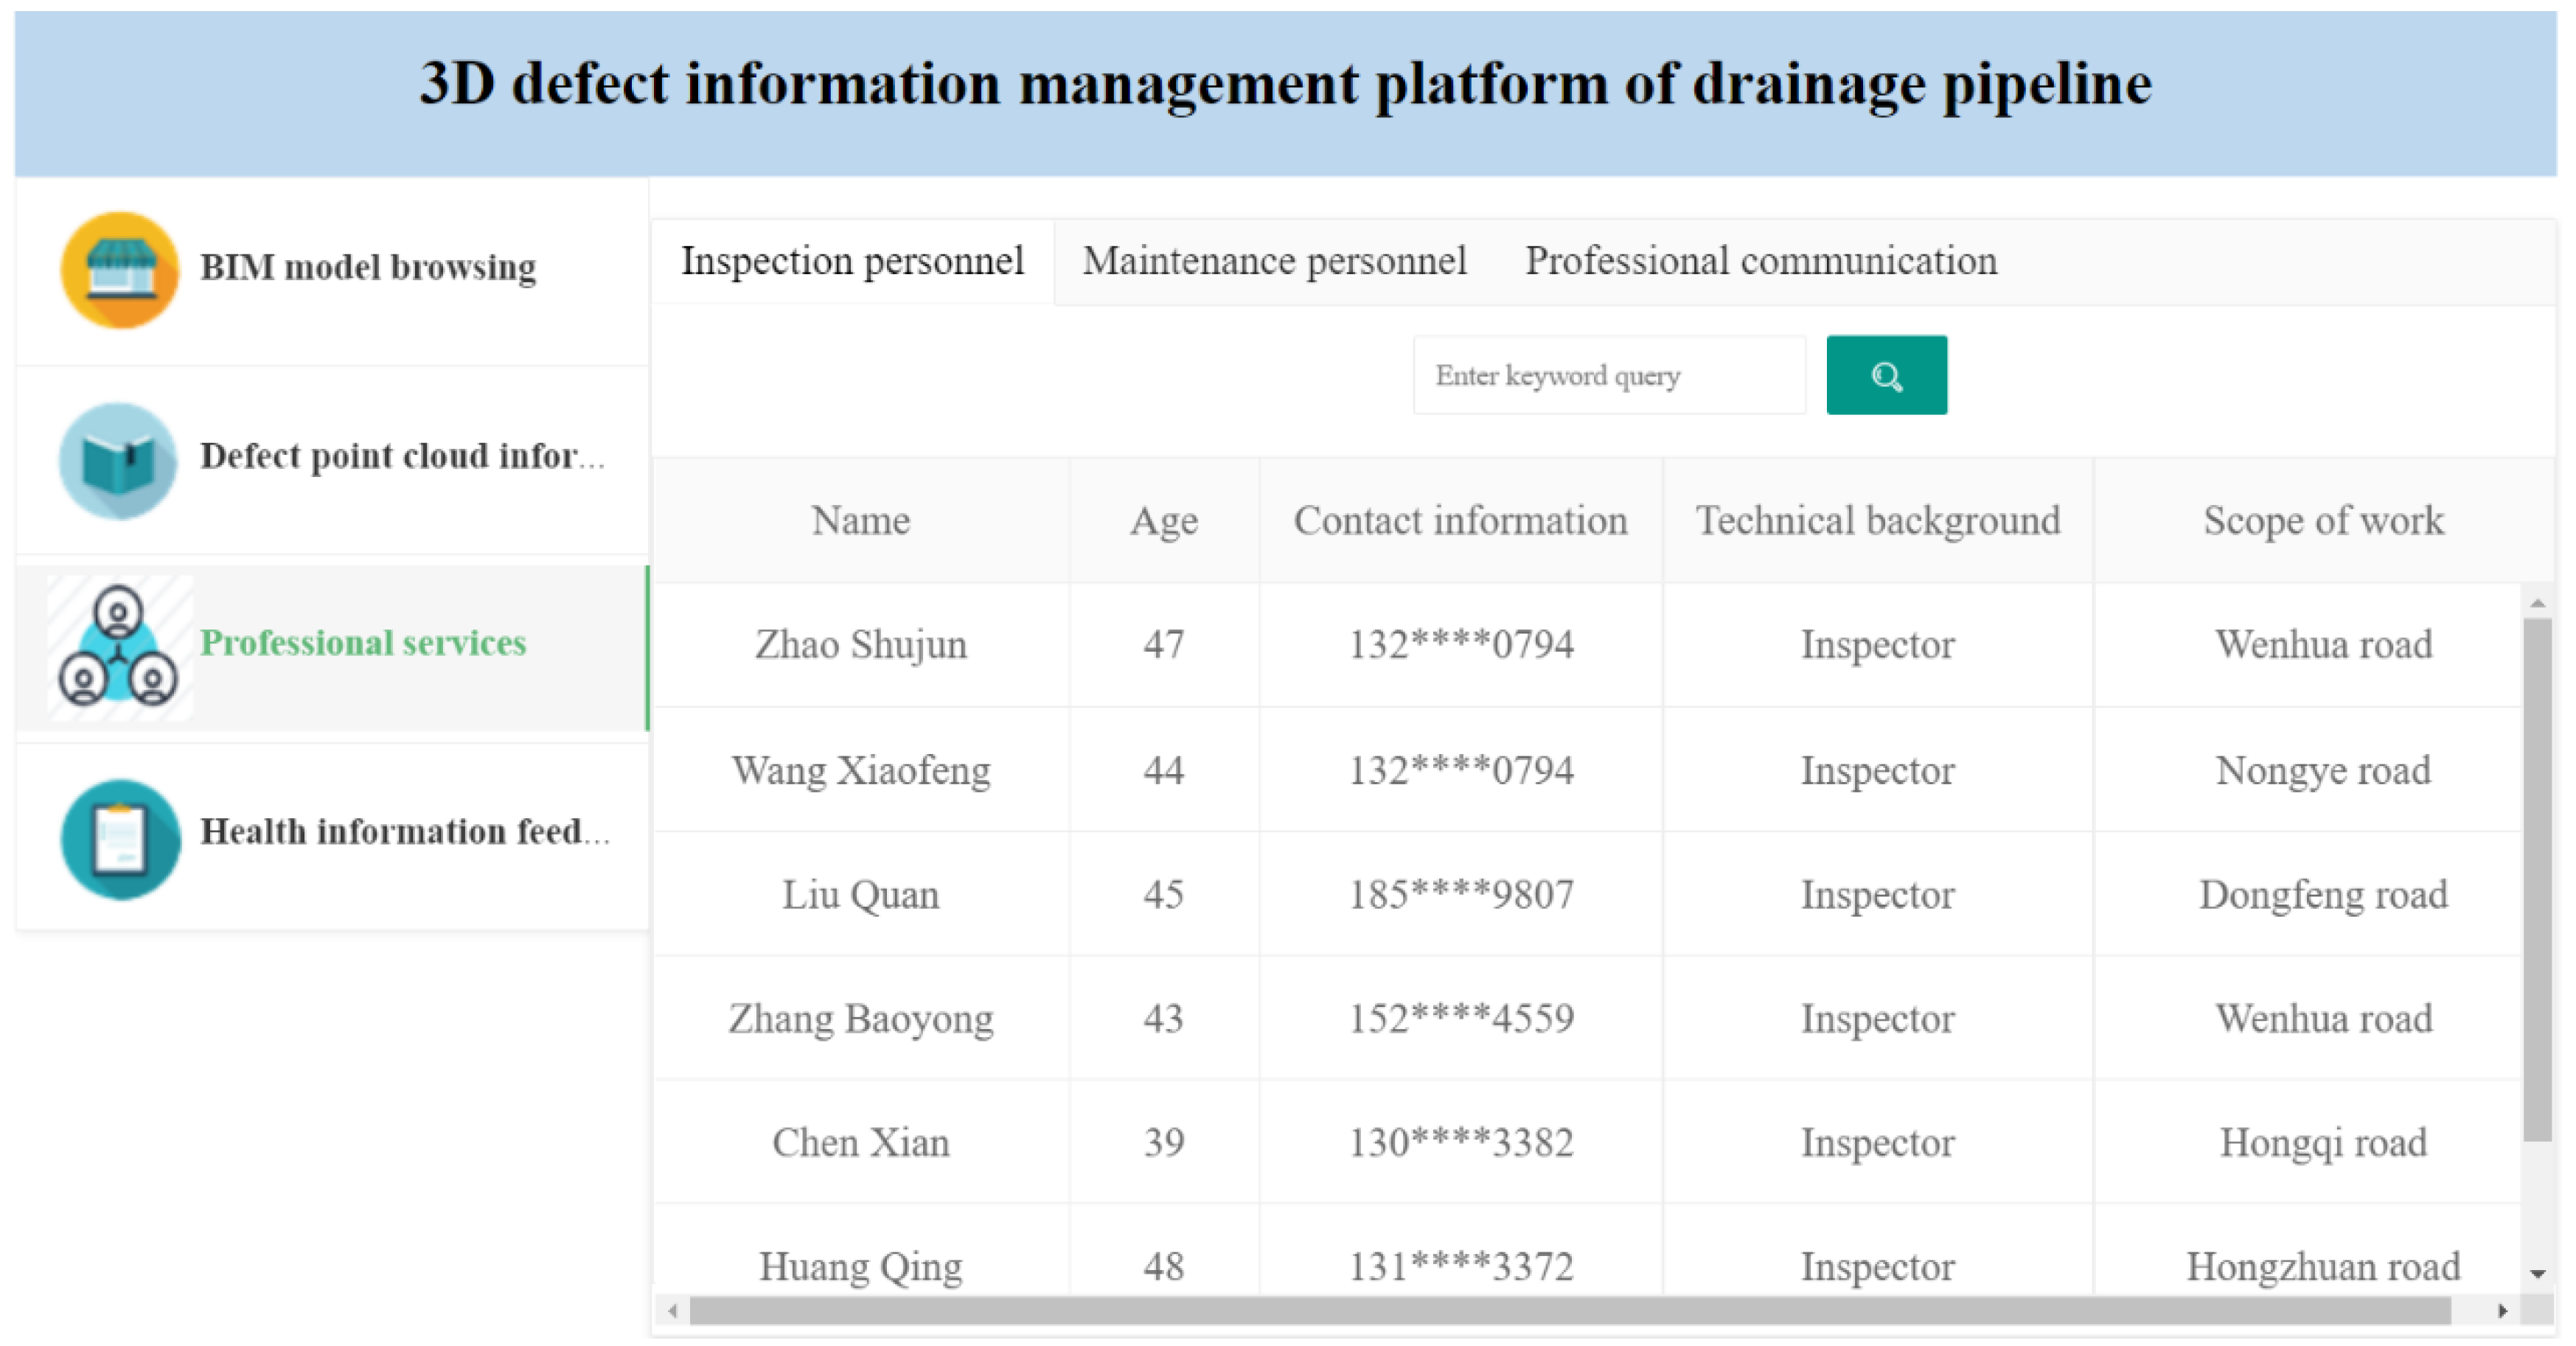
Task: Click the table's horizontal scrollbar thumb
Action: point(1570,1310)
